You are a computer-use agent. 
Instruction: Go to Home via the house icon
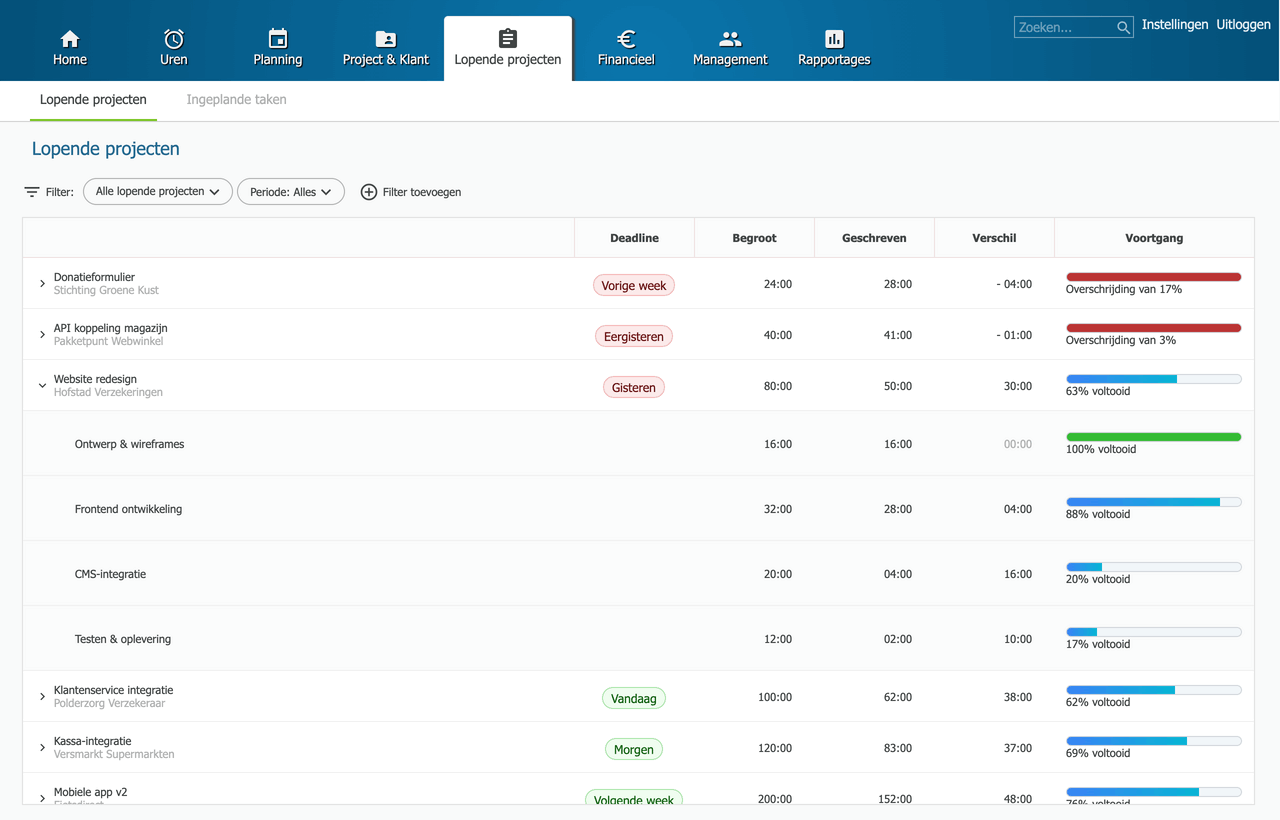[x=70, y=39]
